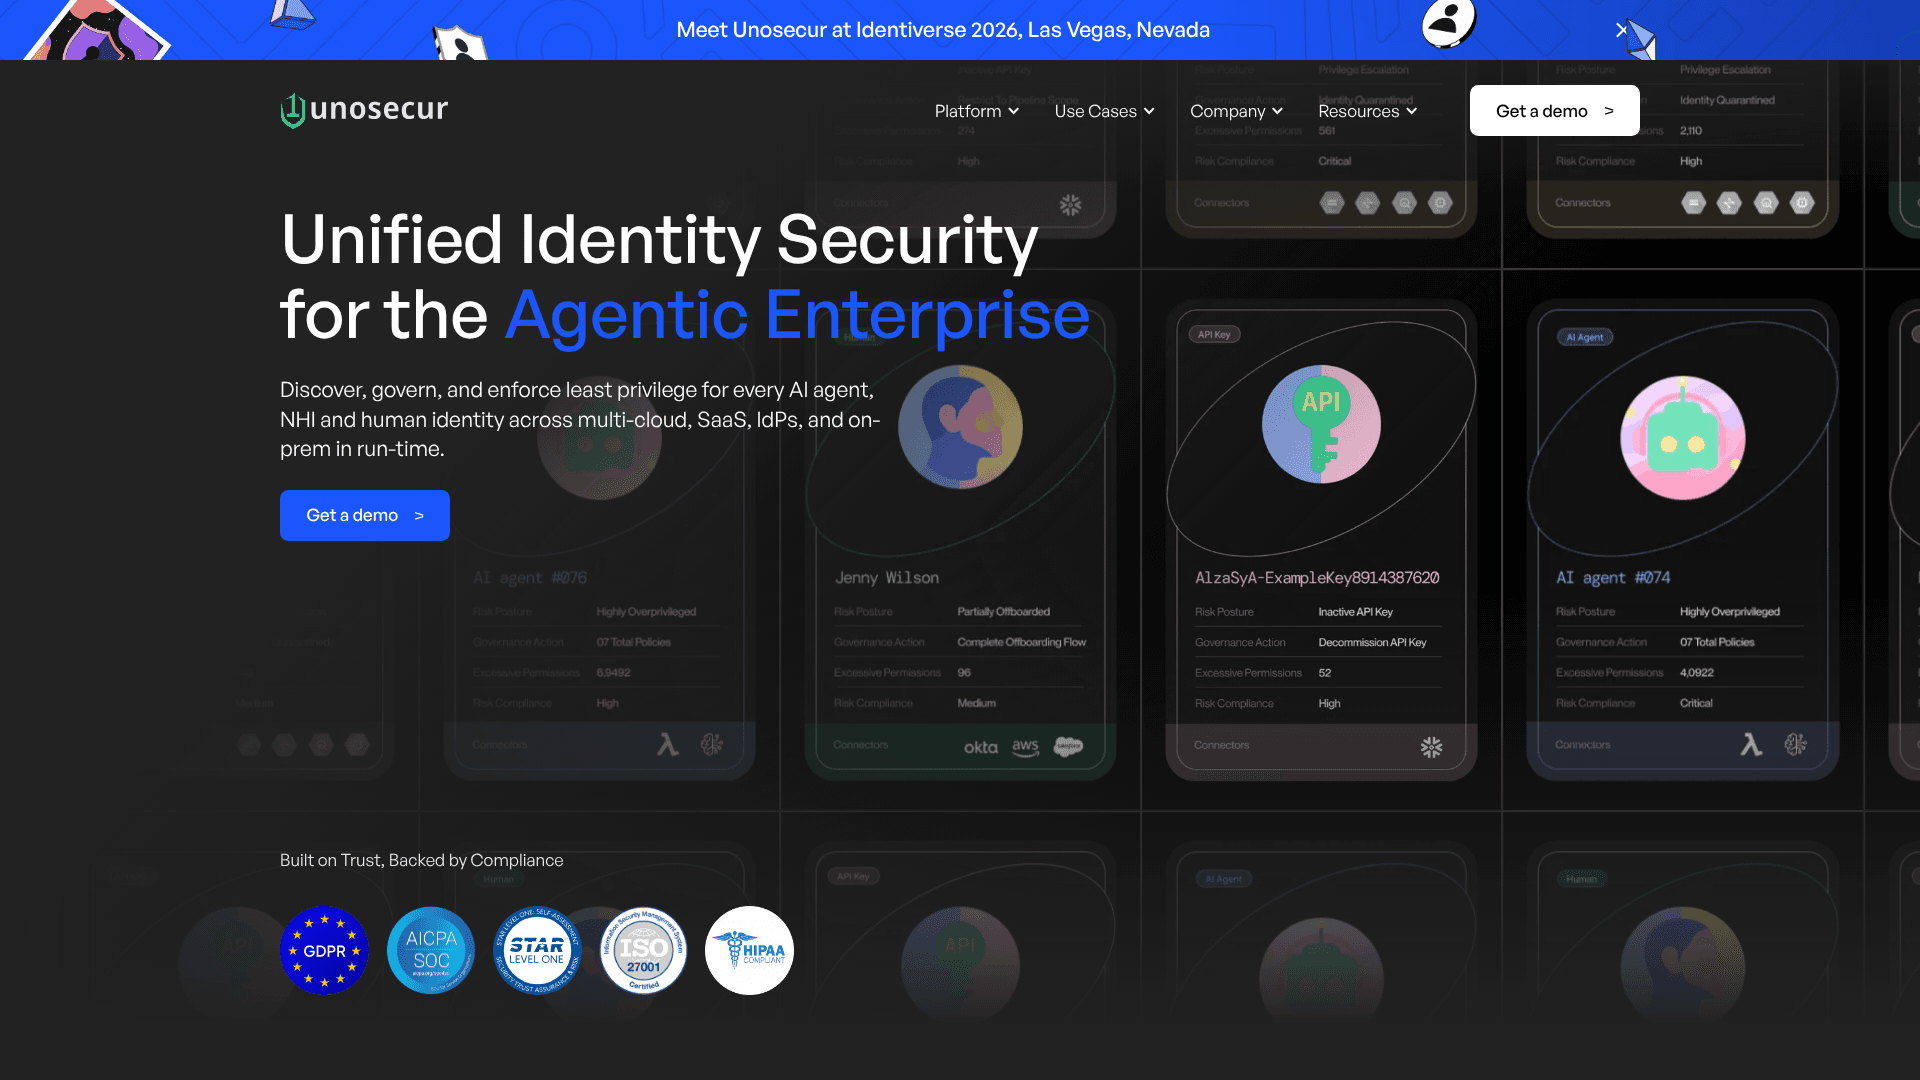Click the AICPA SOC badge
Screen dimensions: 1920x1080
click(431, 950)
